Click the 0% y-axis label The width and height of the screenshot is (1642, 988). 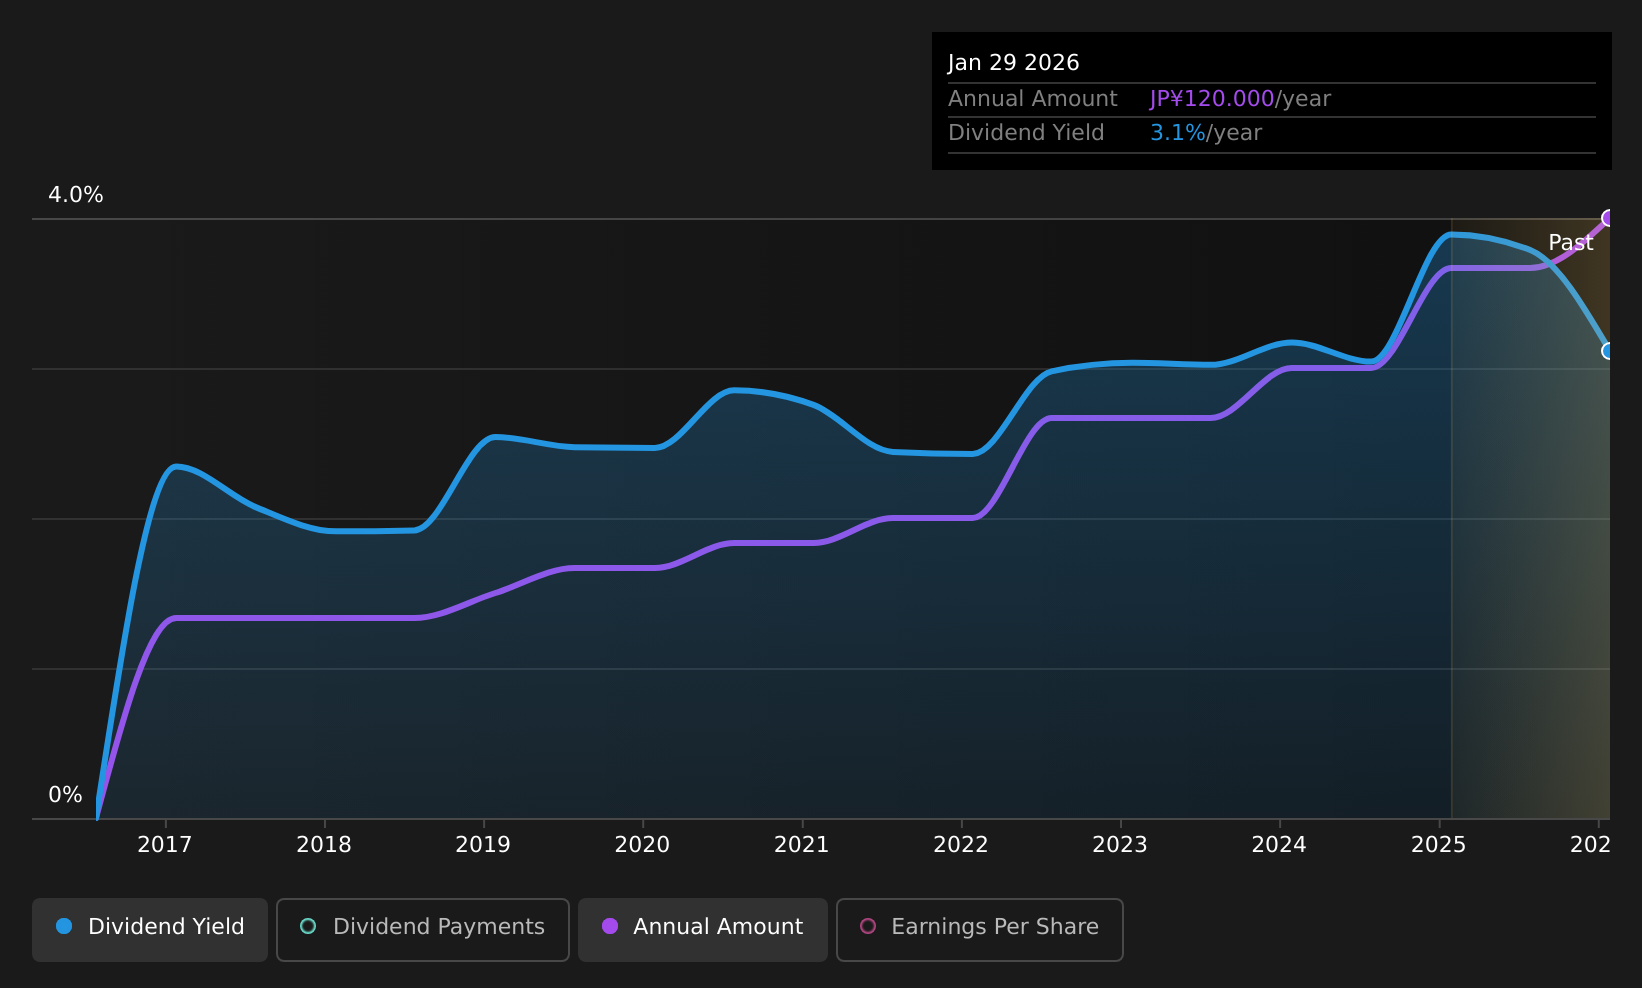tap(65, 795)
